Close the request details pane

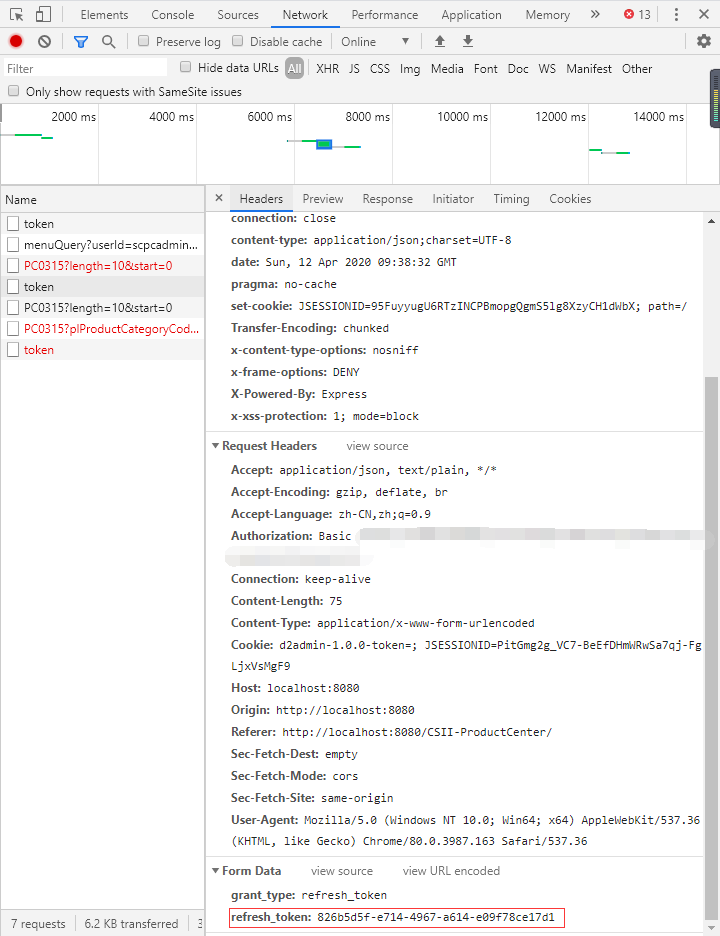(219, 198)
